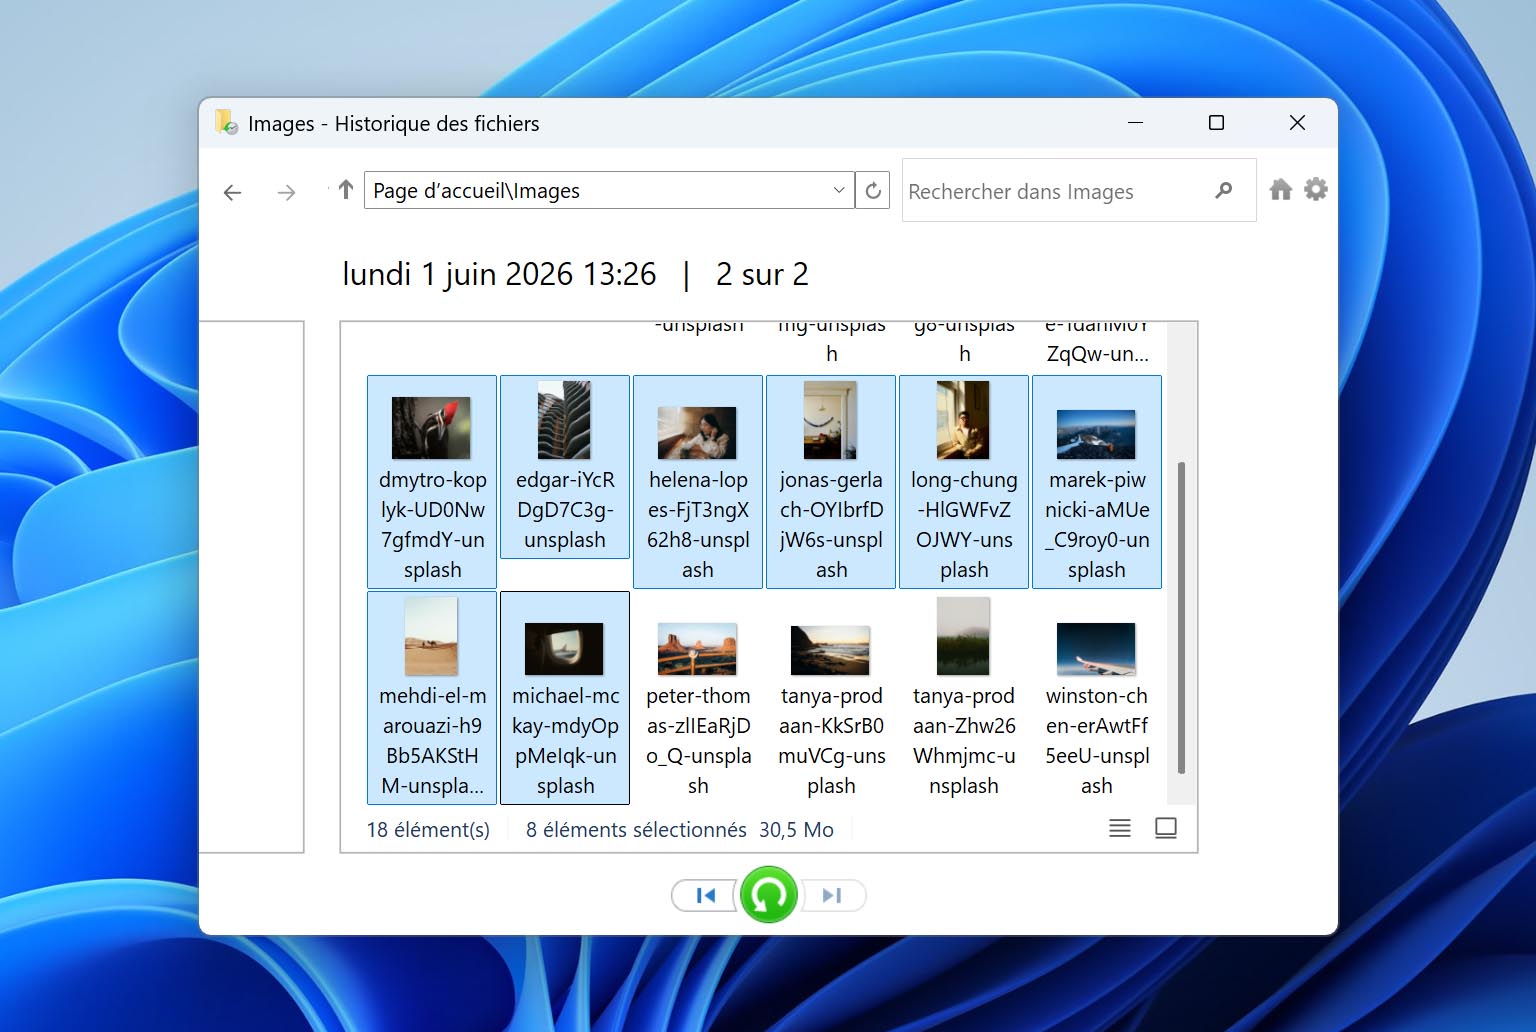Select the peter-thomas canyon thumbnail
This screenshot has height=1032, width=1536.
click(697, 649)
